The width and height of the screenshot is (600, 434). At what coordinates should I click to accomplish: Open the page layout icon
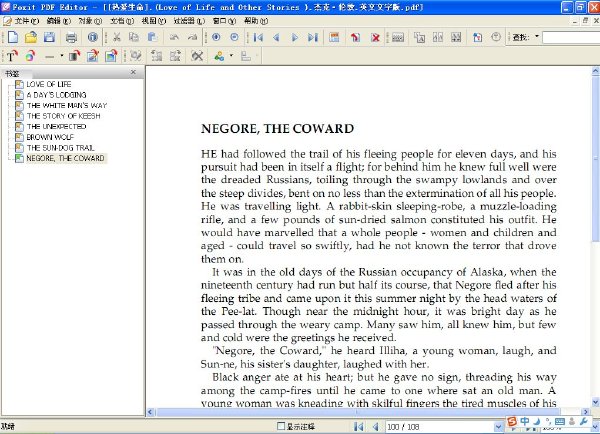click(334, 37)
